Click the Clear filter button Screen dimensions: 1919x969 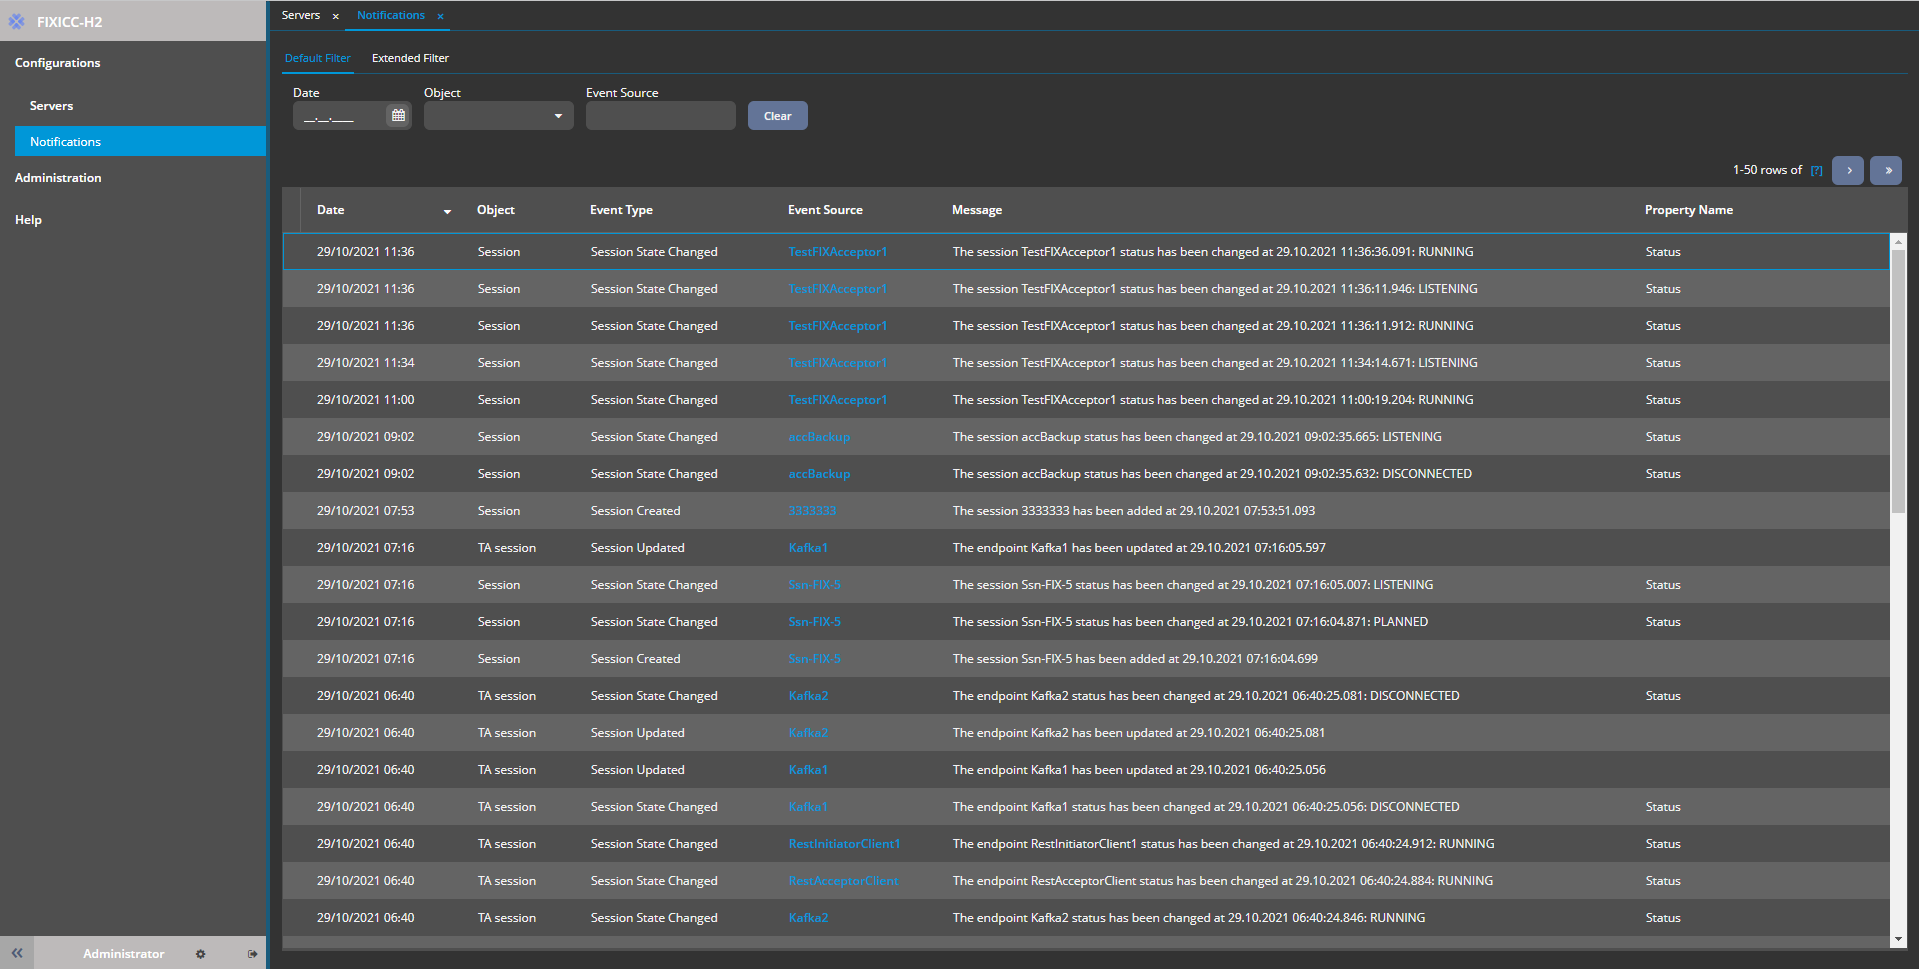coord(778,116)
